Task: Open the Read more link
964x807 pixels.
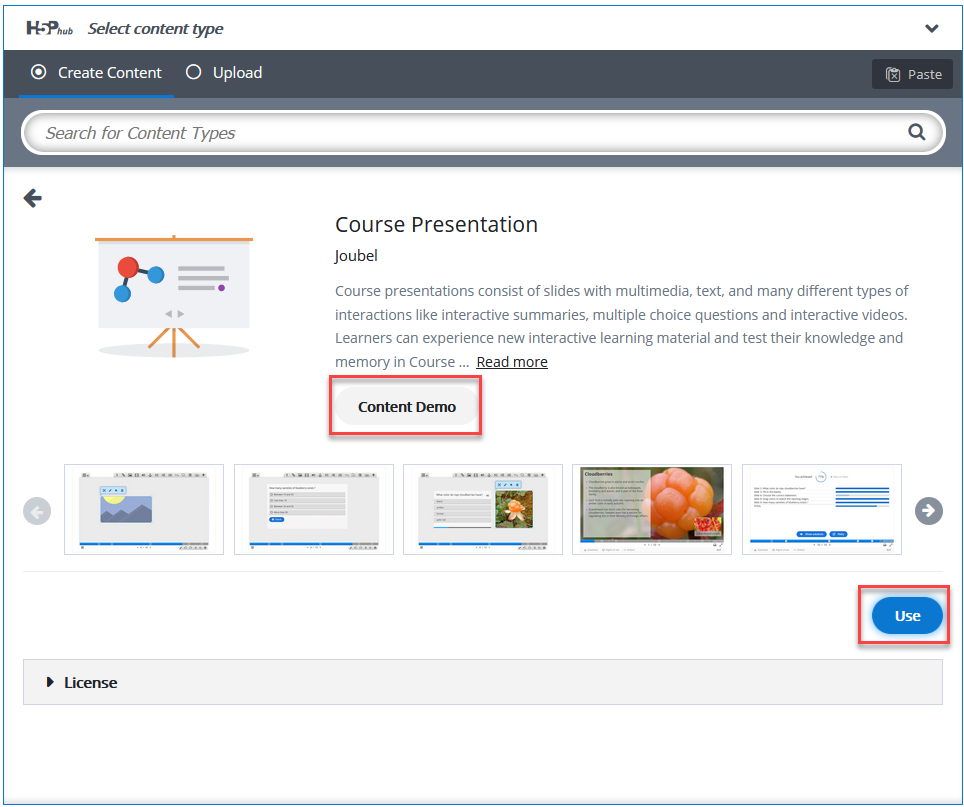Action: click(512, 362)
